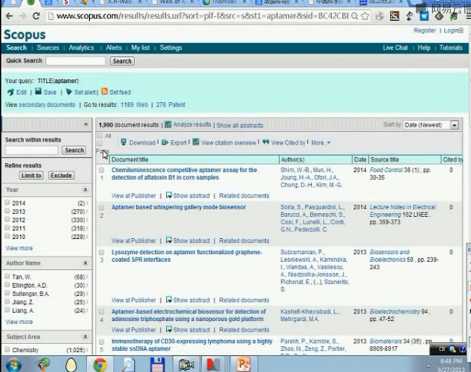Click the View Cited by quote icon

266,142
